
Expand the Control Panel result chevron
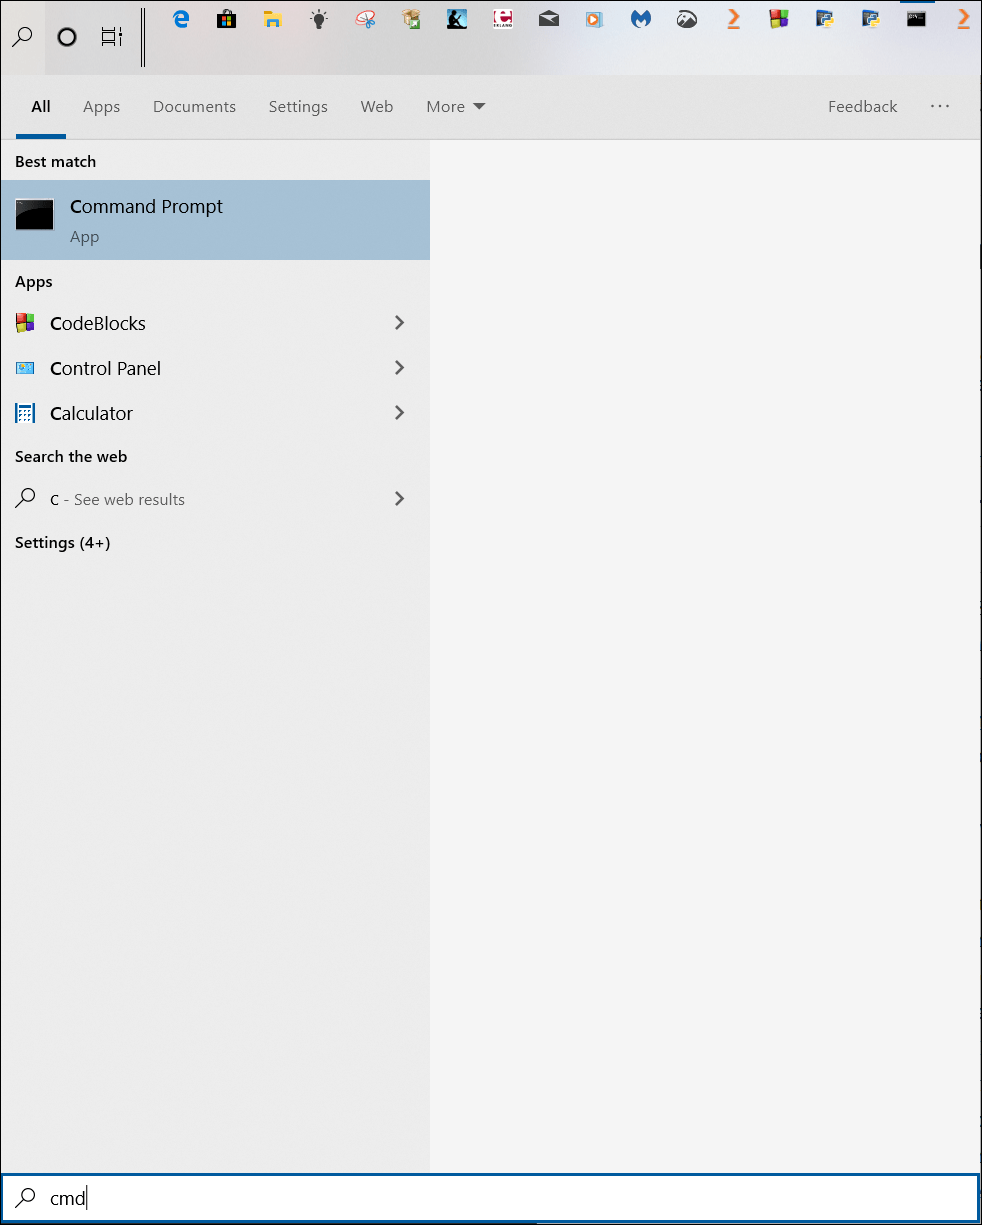pyautogui.click(x=399, y=368)
